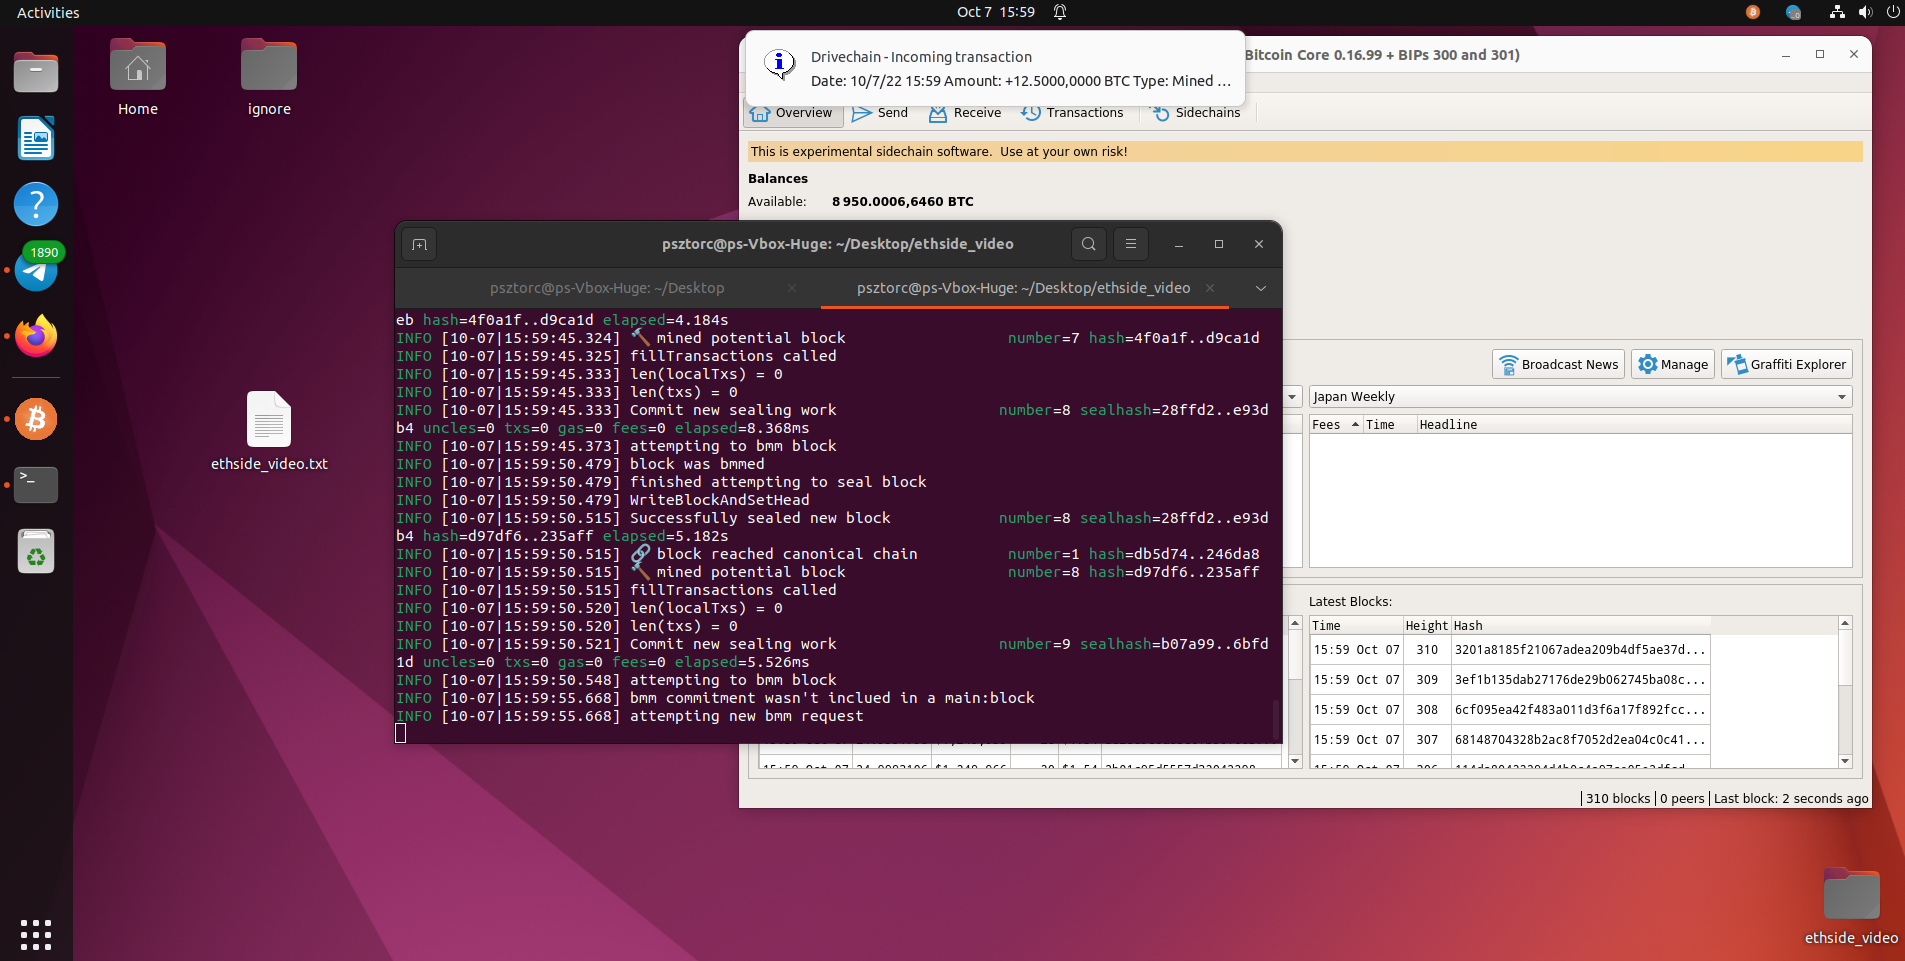Open Telegram with the 1890 badge
Viewport: 1905px width, 961px height.
coord(36,270)
